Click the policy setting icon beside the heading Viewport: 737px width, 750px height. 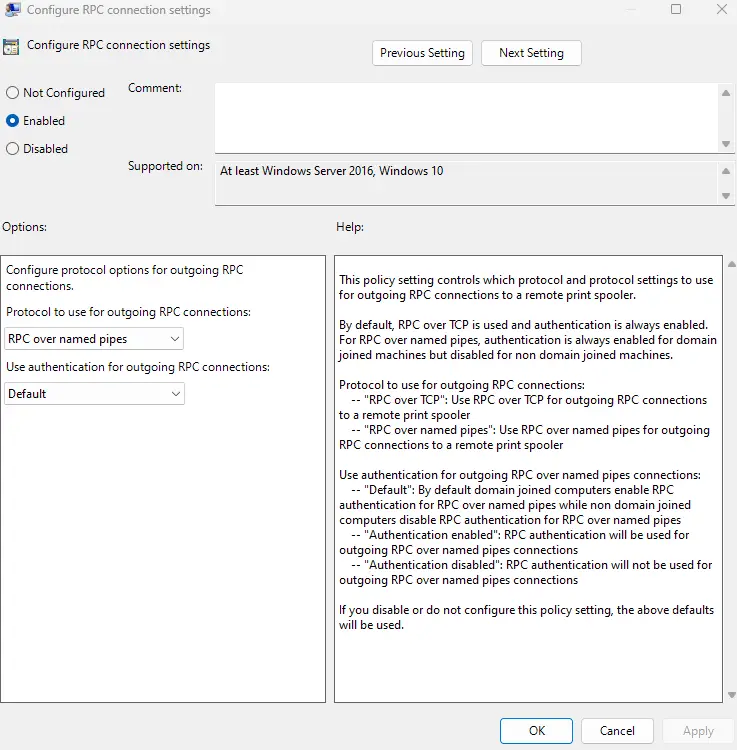pos(11,46)
